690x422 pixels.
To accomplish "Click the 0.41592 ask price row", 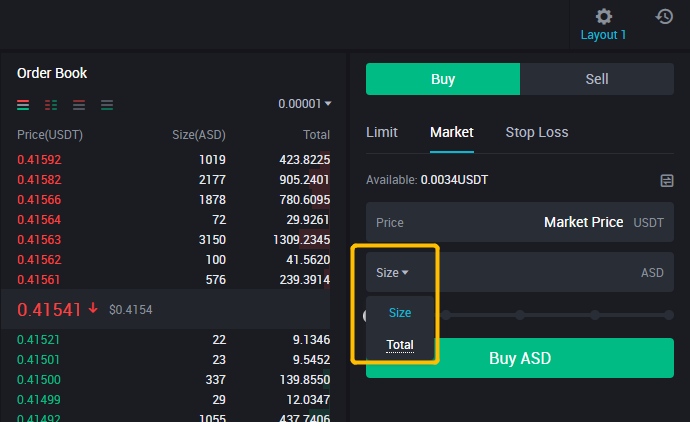I will click(39, 159).
